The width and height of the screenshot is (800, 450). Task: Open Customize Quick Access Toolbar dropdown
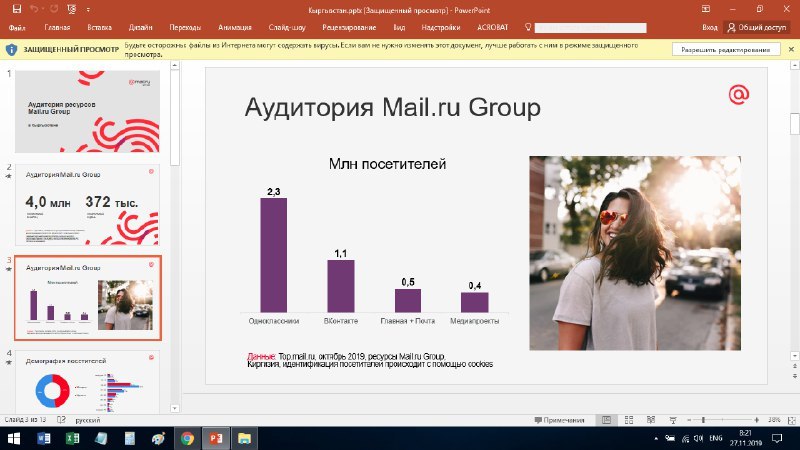coord(88,10)
